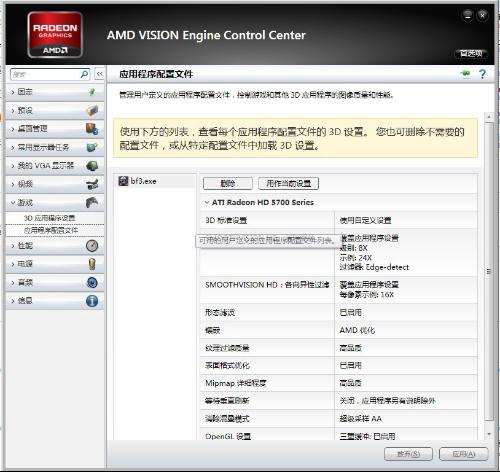Image resolution: width=500 pixels, height=472 pixels.
Task: Click the magnifier search icon
Action: 85,74
